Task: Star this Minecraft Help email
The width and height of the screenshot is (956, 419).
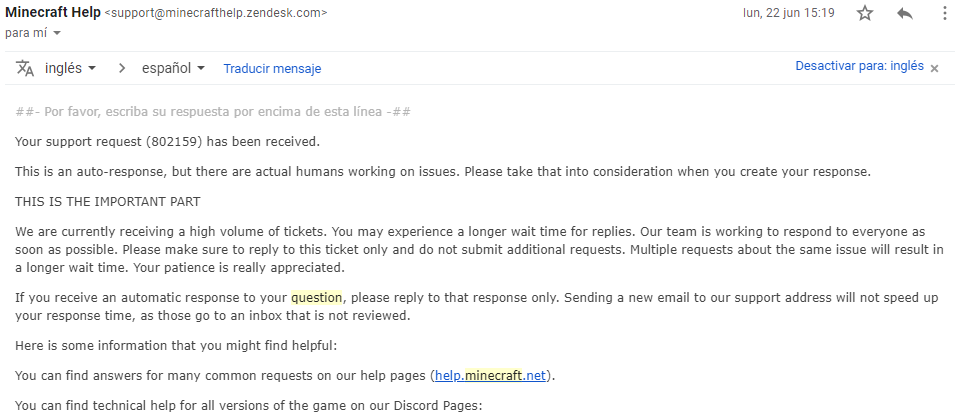Action: coord(865,13)
